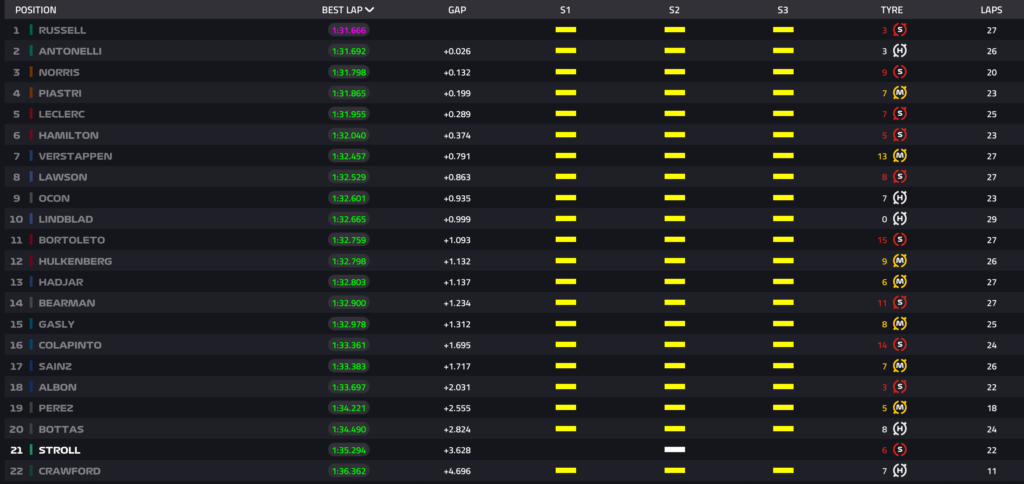Click the HAMILTON driver name

(69, 135)
